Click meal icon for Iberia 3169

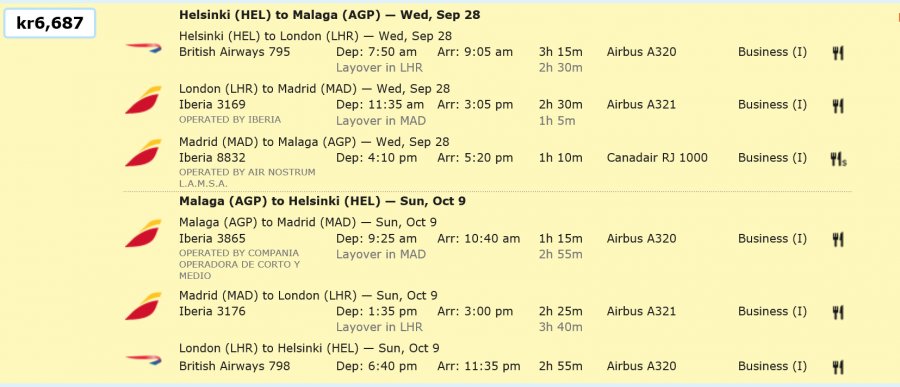pyautogui.click(x=837, y=106)
